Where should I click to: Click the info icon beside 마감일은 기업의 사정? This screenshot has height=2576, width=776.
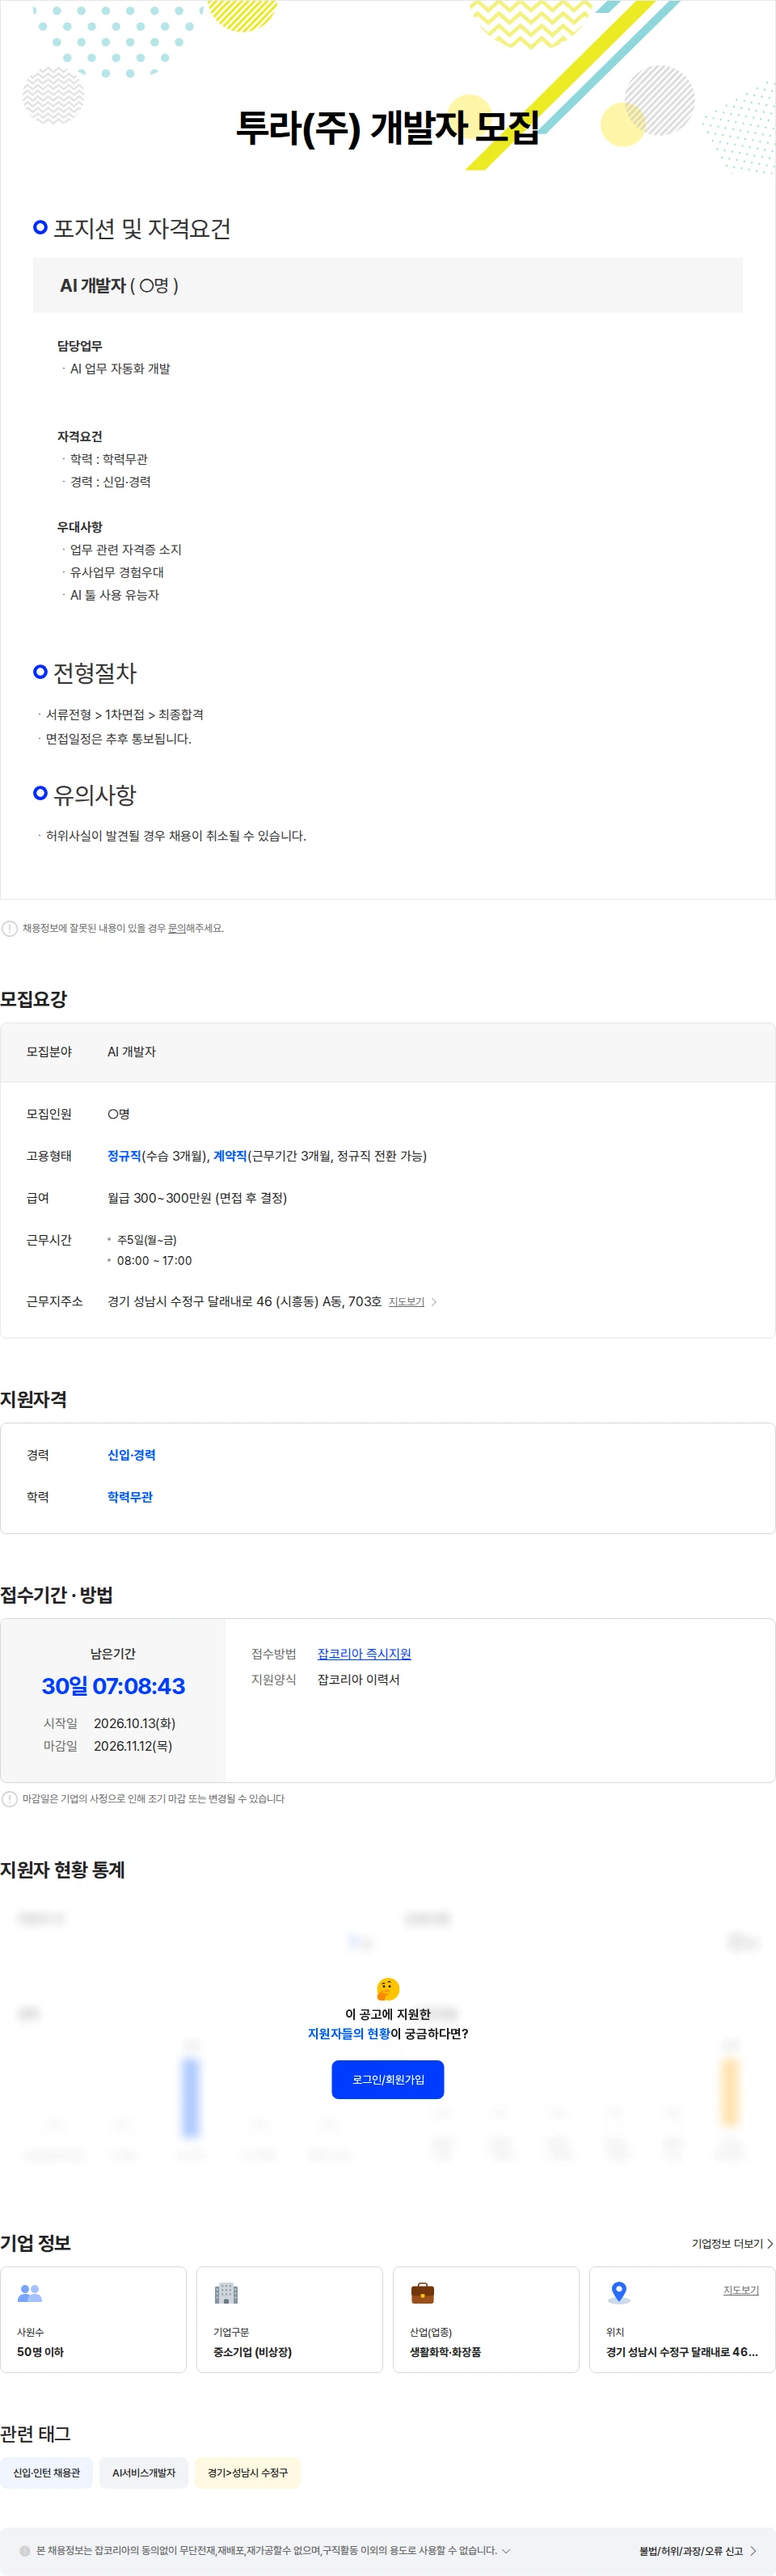[x=10, y=1799]
